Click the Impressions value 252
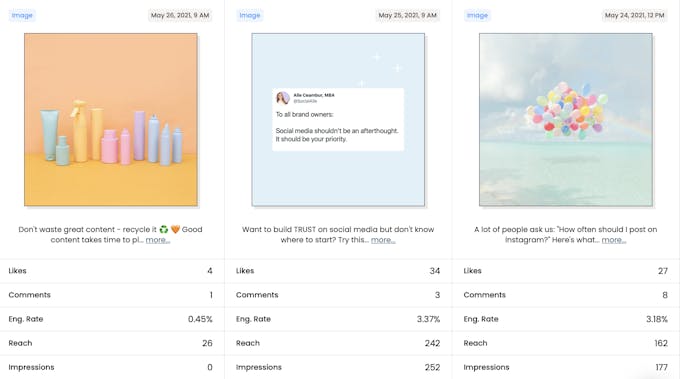The height and width of the screenshot is (379, 680). 432,367
